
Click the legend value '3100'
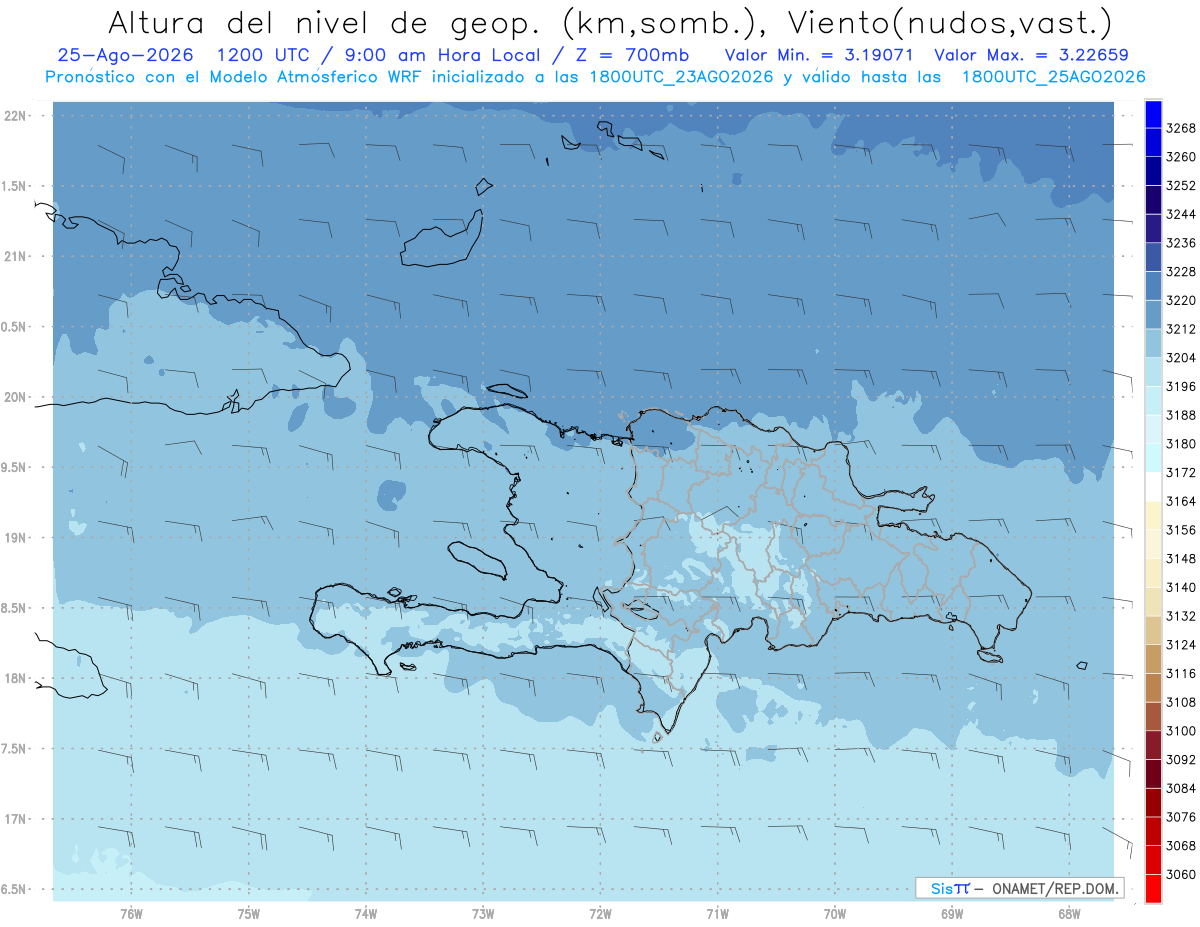pos(1181,731)
